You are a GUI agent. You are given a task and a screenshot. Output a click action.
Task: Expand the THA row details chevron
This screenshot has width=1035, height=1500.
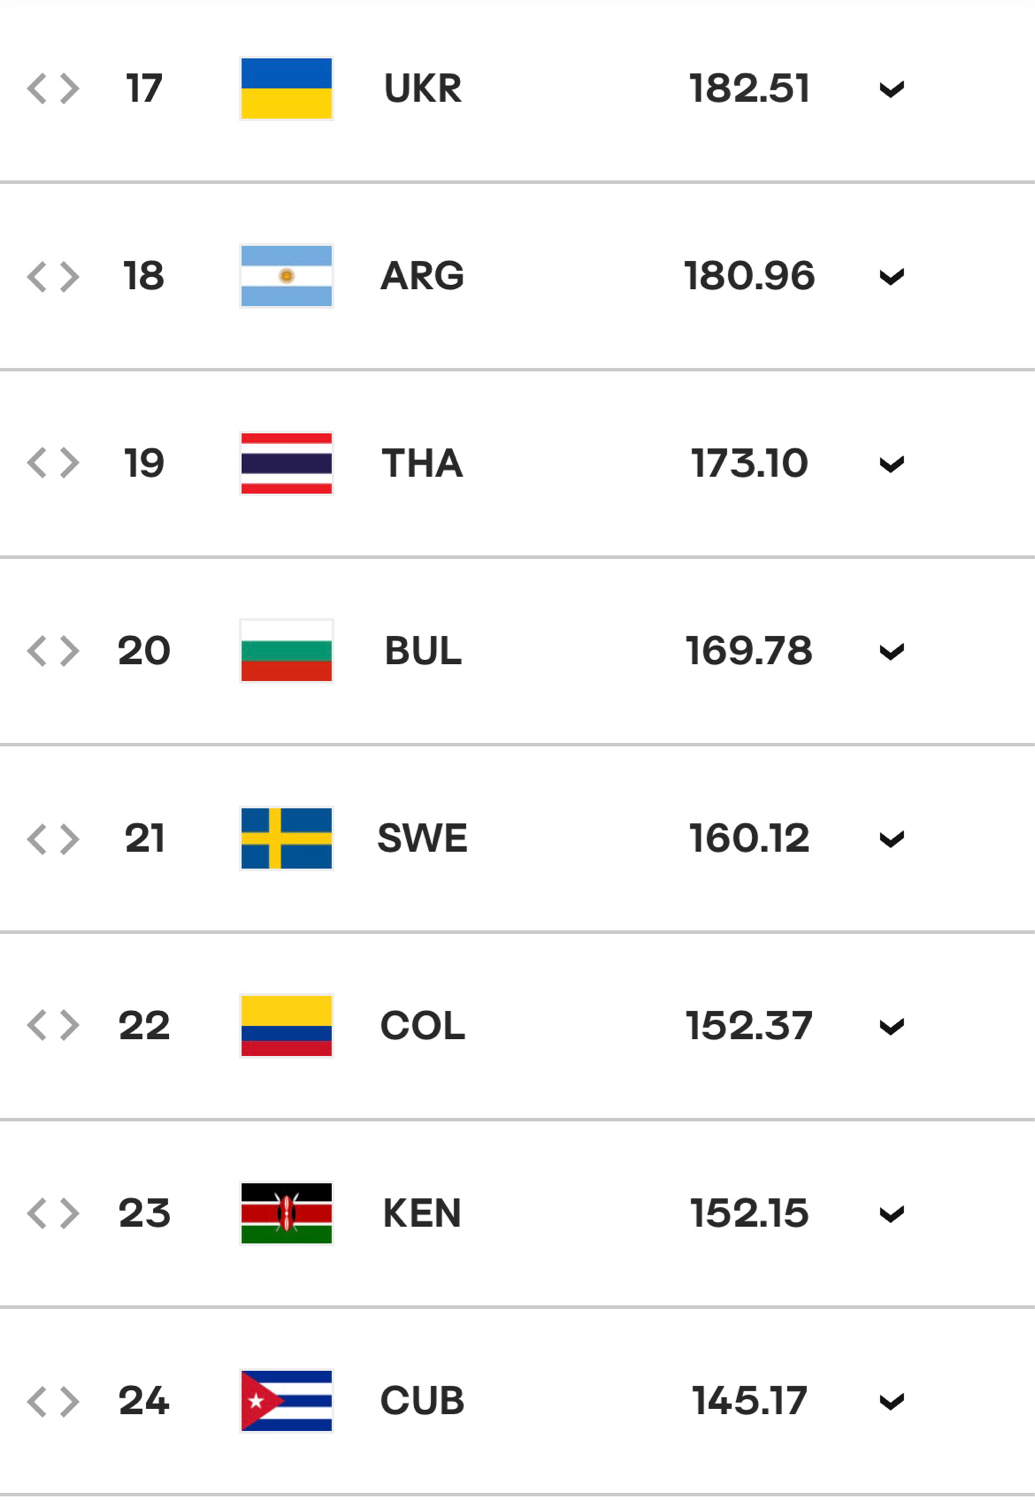pyautogui.click(x=892, y=464)
